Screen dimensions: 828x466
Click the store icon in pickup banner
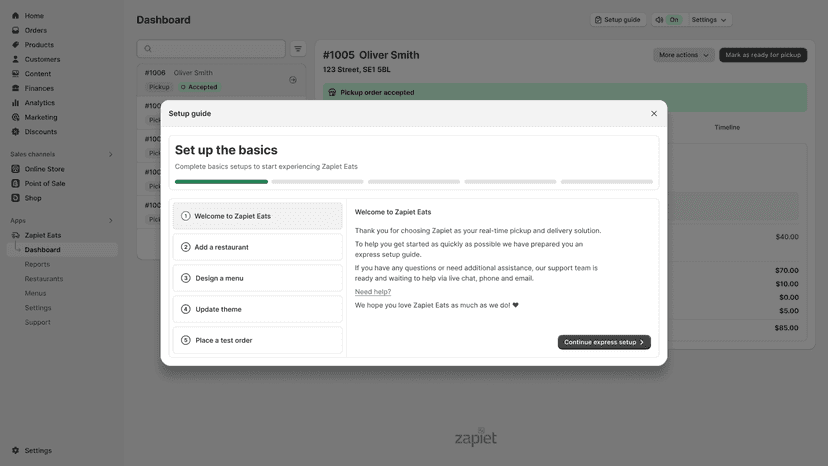(332, 92)
